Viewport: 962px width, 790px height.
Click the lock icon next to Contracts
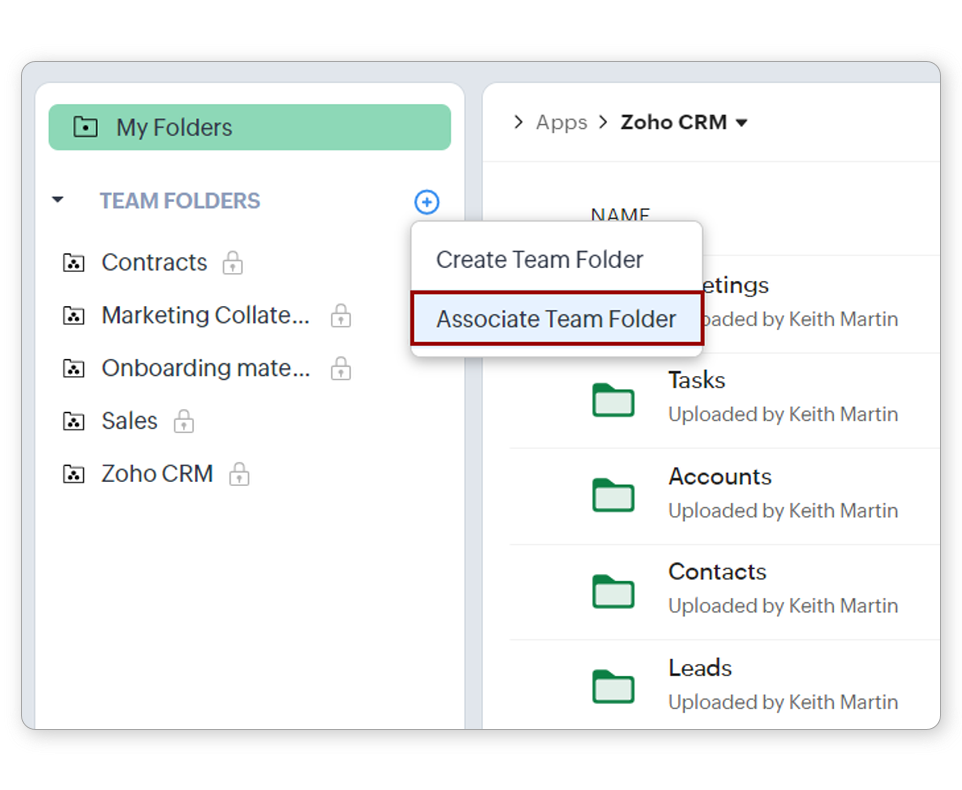[232, 263]
